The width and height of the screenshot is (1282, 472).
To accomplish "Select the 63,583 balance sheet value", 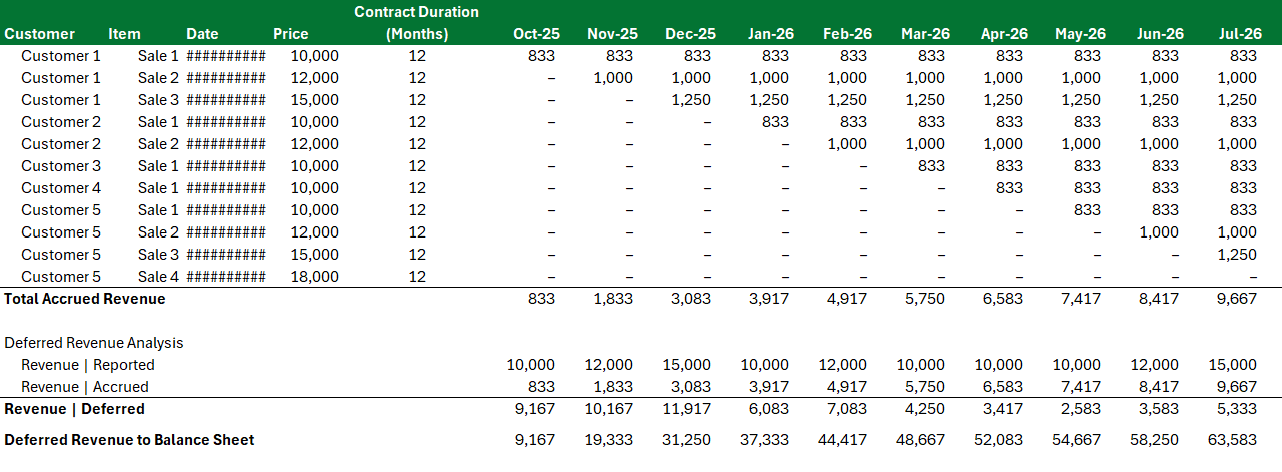I will (1232, 440).
